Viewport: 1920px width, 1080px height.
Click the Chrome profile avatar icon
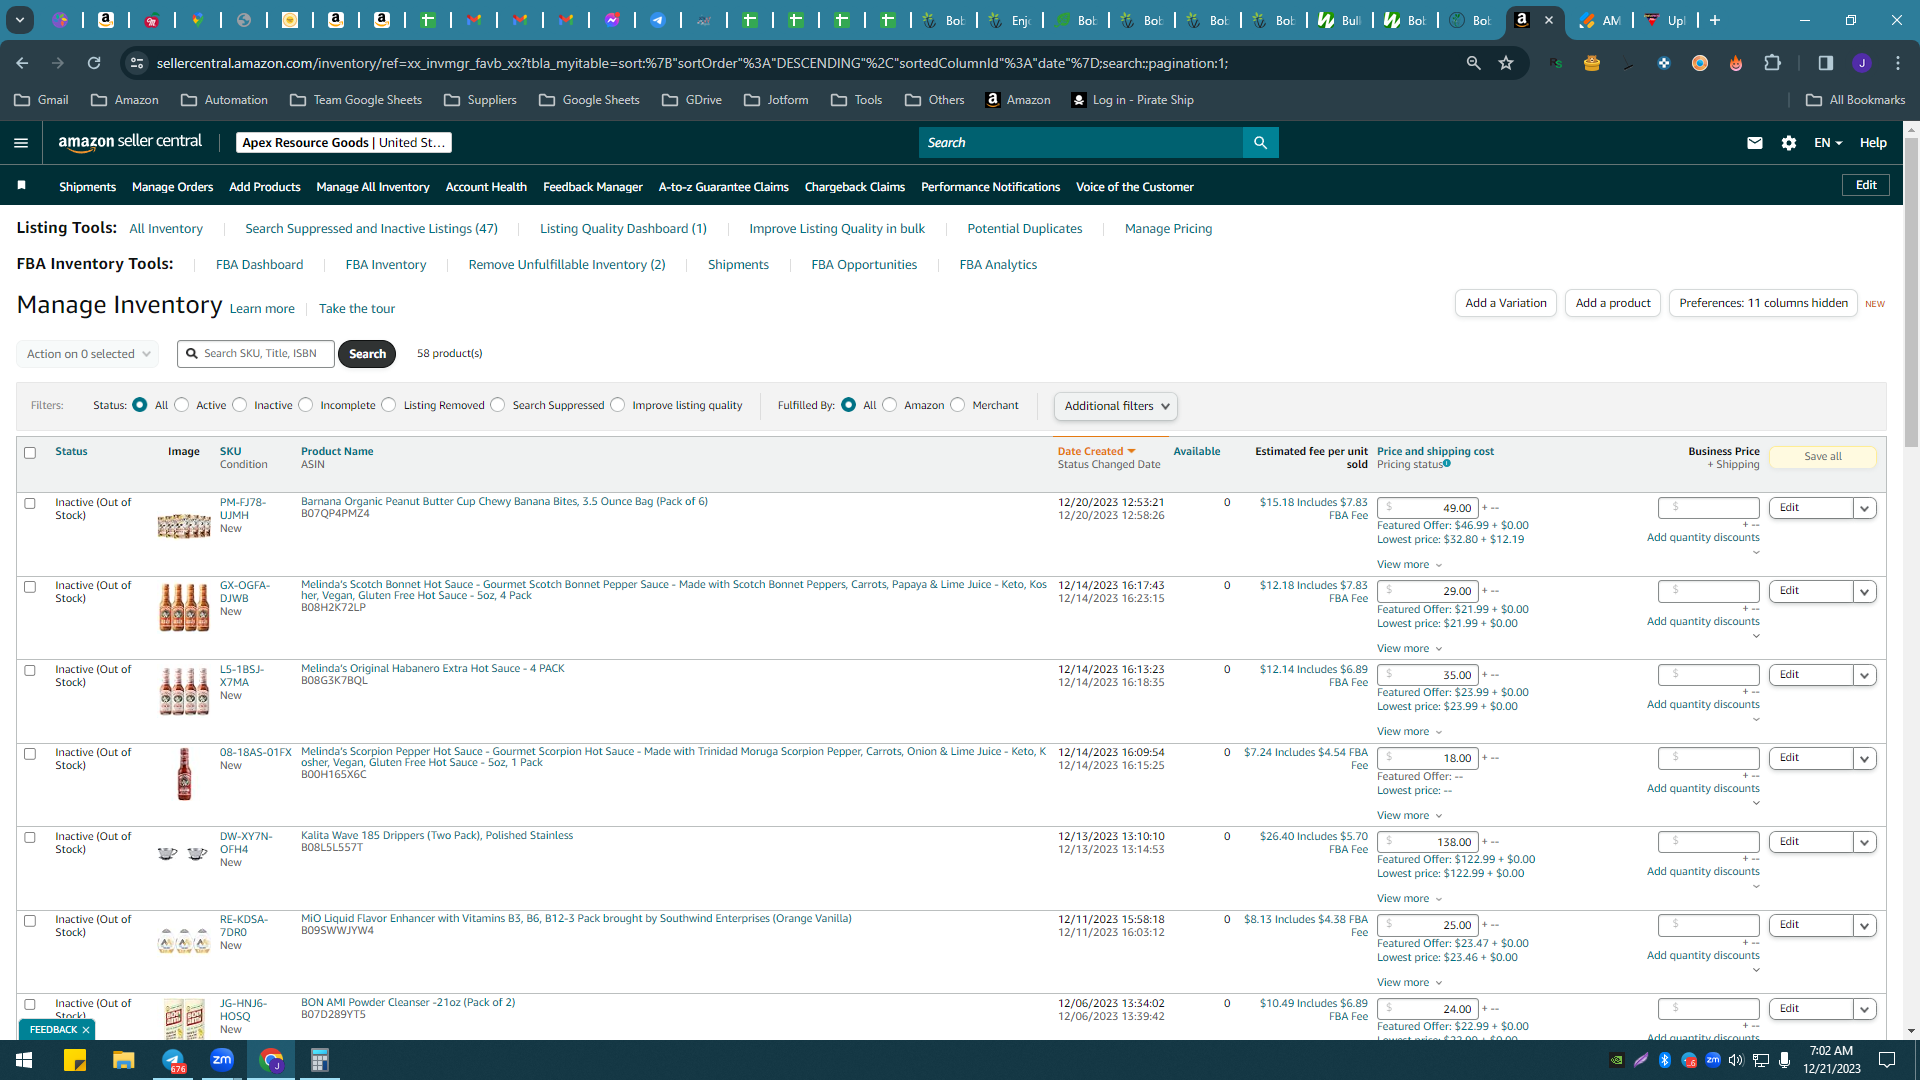coord(1862,63)
